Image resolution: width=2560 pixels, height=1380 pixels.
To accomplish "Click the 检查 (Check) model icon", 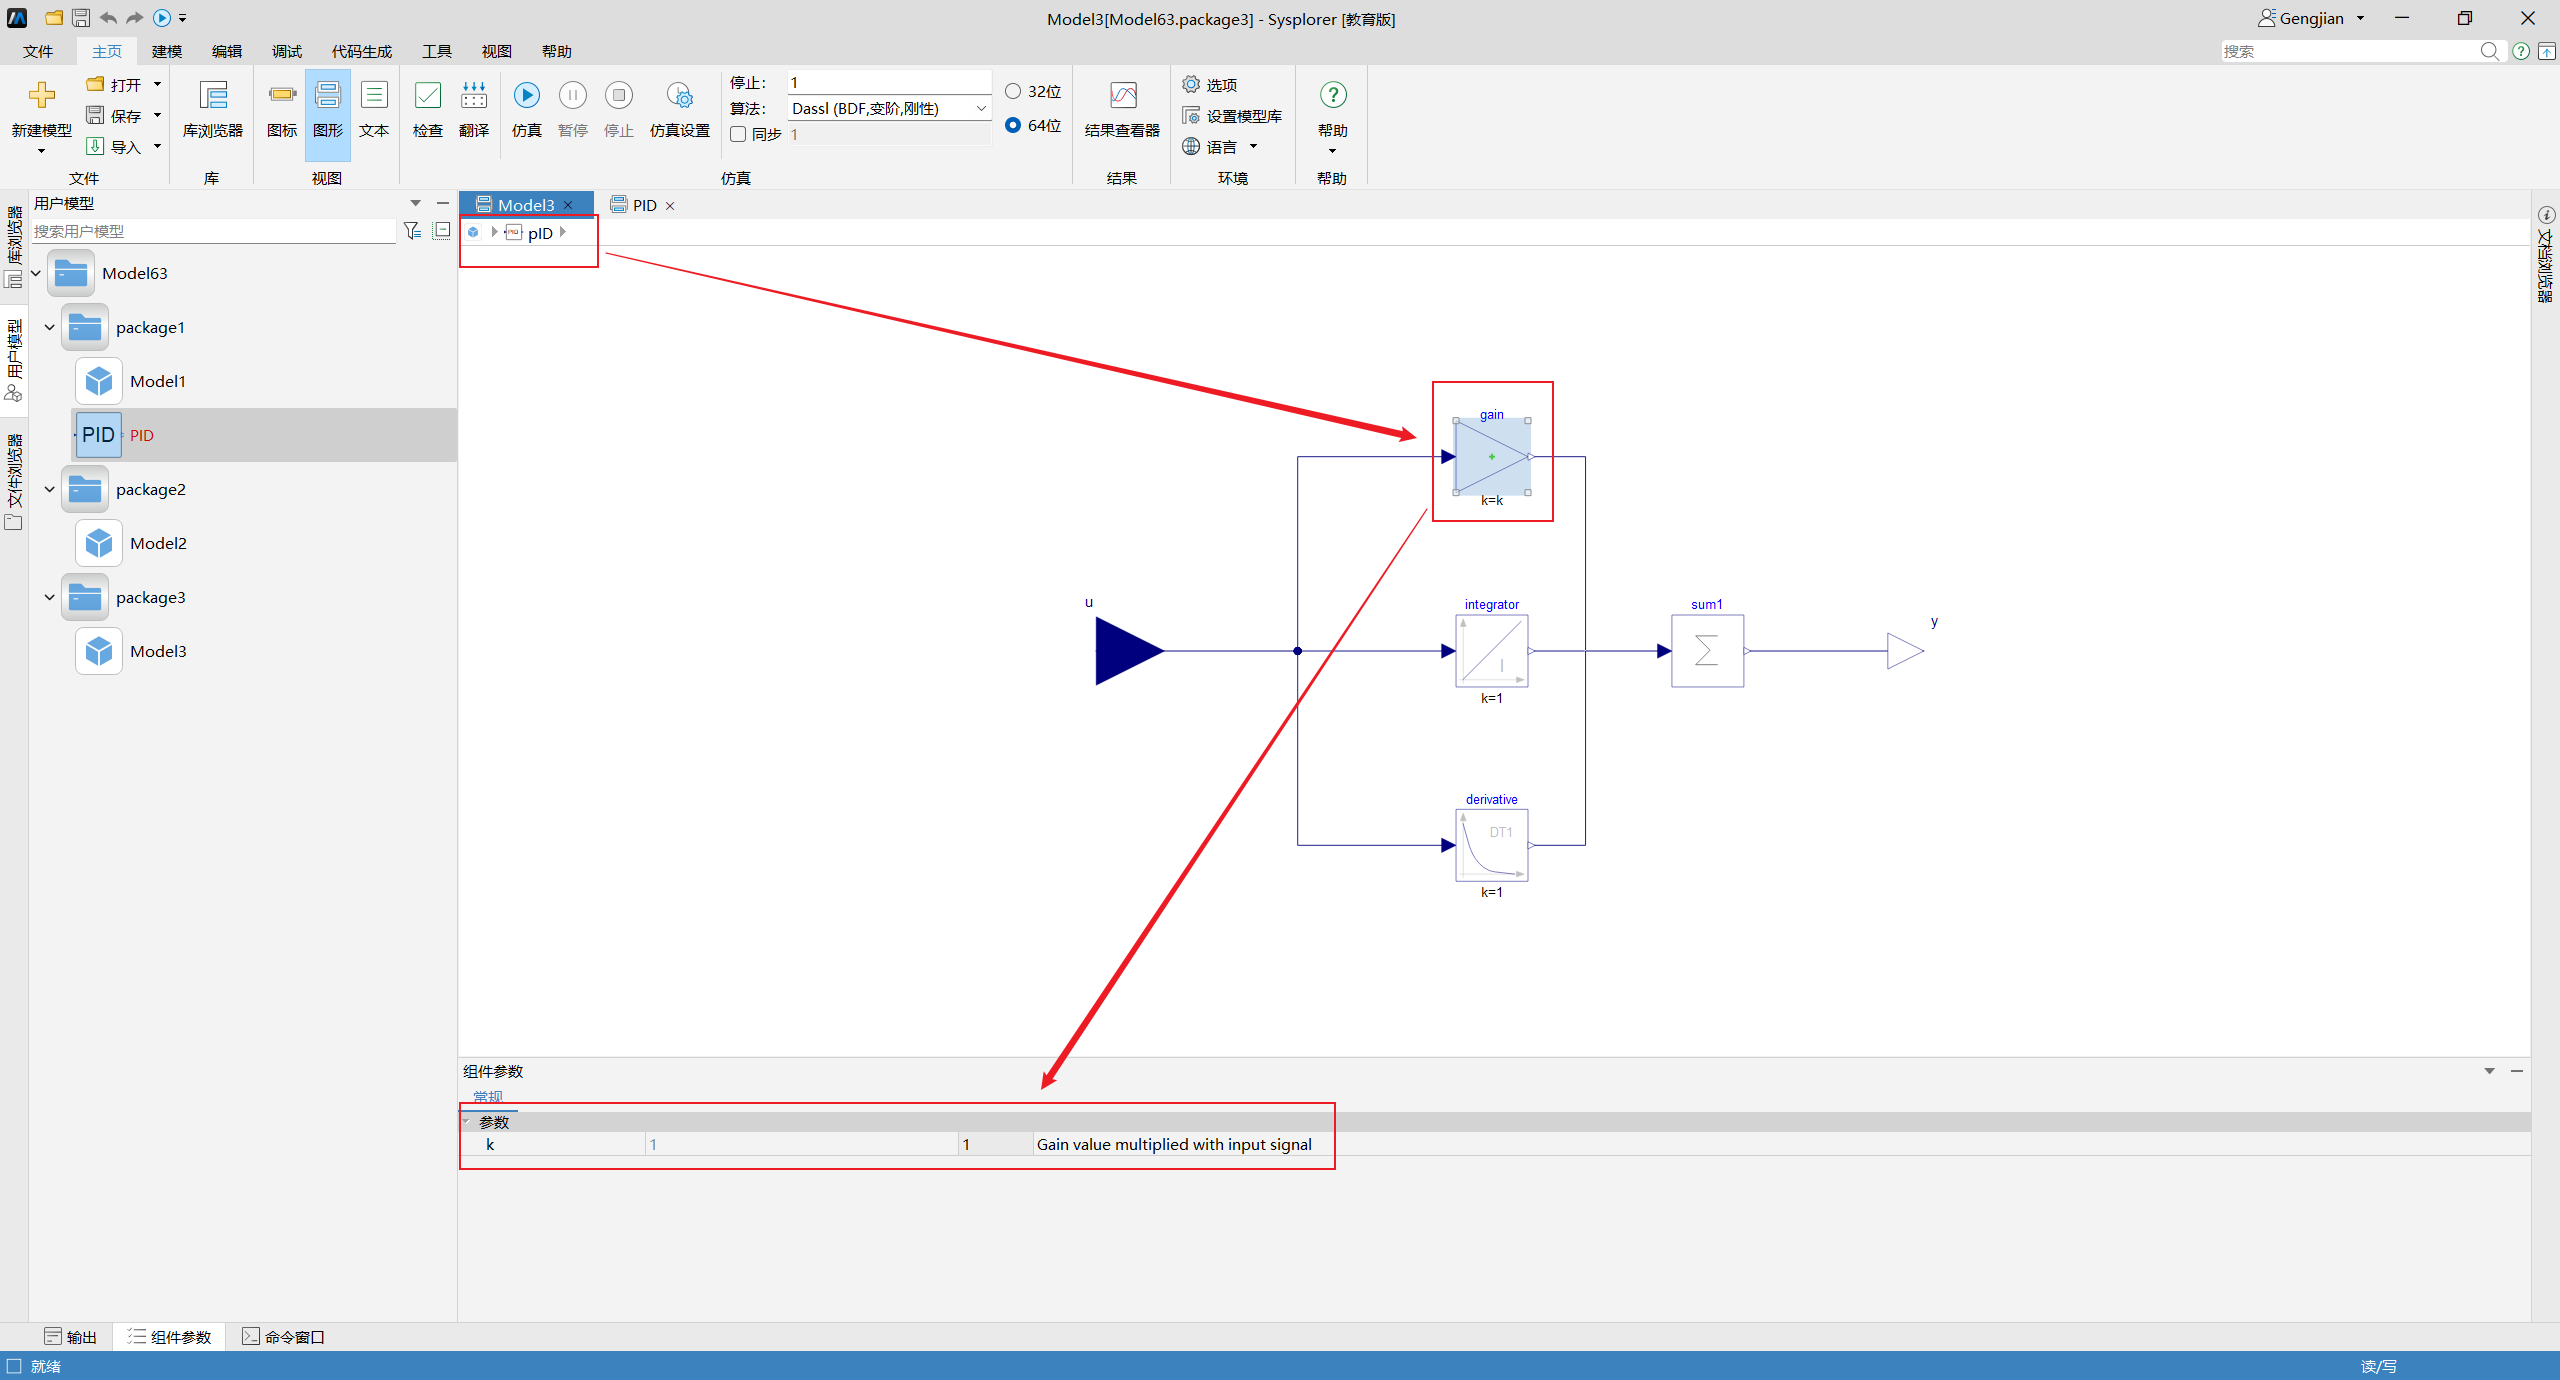I will coord(427,96).
